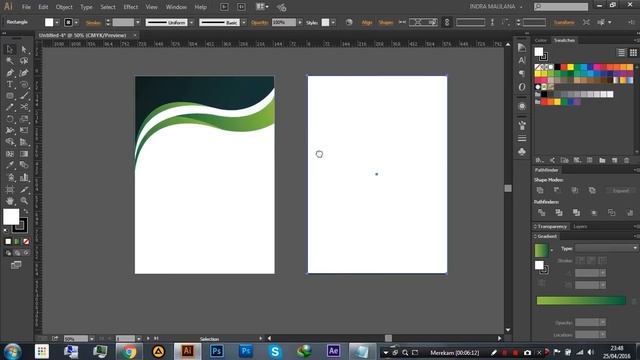This screenshot has height=360, width=640.
Task: Select the Magic Wand tool
Action: [x=10, y=61]
